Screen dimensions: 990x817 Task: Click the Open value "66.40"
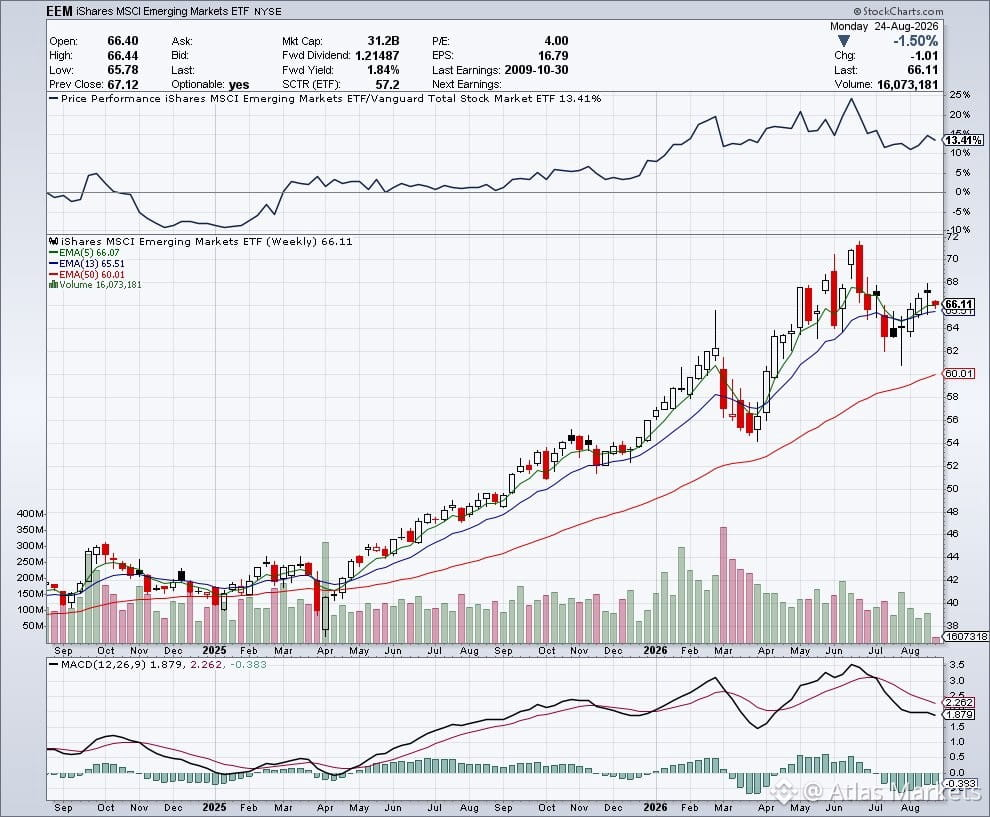(x=122, y=41)
